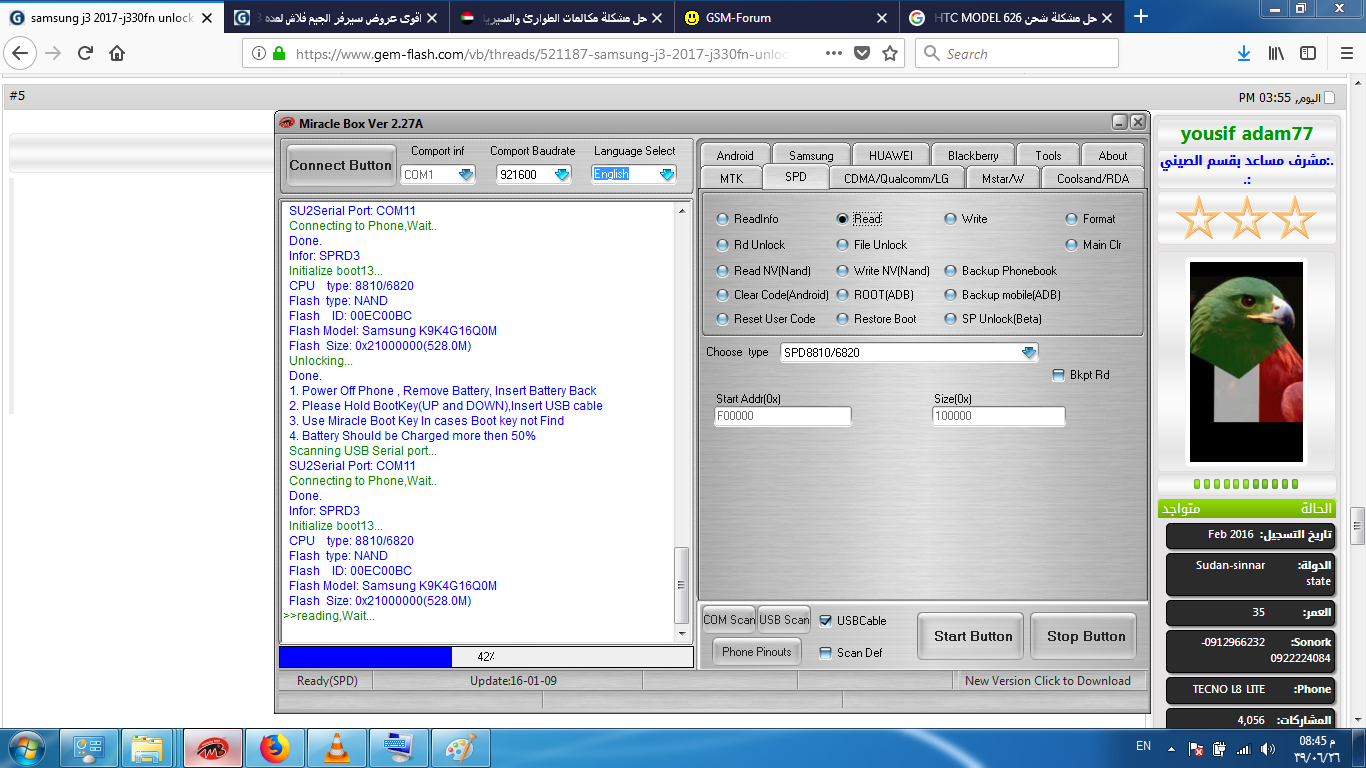Screen dimensions: 1366x768
Task: Toggle the Firefox sidebar icon
Action: [x=1308, y=54]
